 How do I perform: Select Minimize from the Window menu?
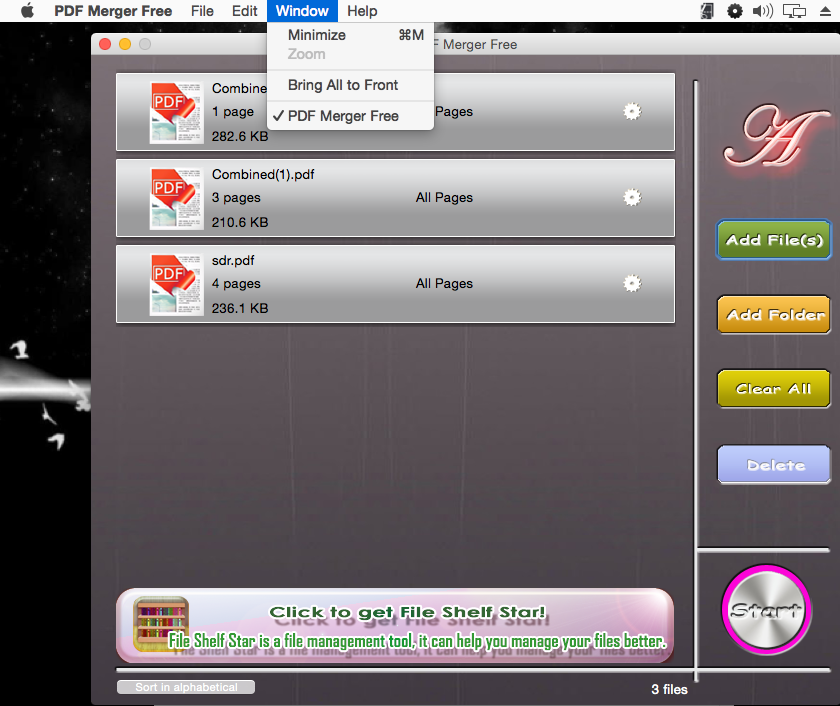click(350, 35)
